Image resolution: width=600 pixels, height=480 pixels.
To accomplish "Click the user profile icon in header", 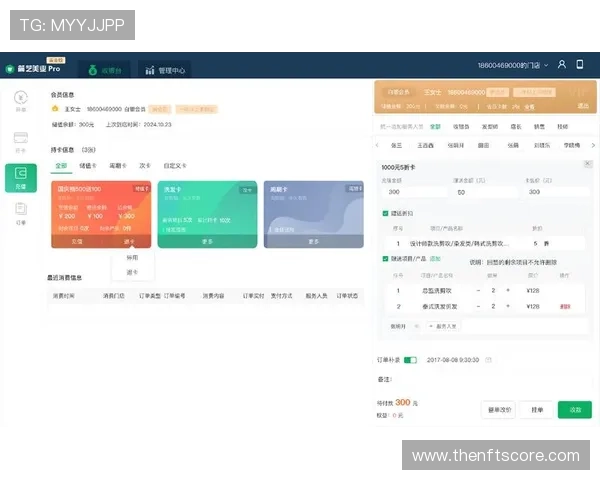I will [x=561, y=64].
